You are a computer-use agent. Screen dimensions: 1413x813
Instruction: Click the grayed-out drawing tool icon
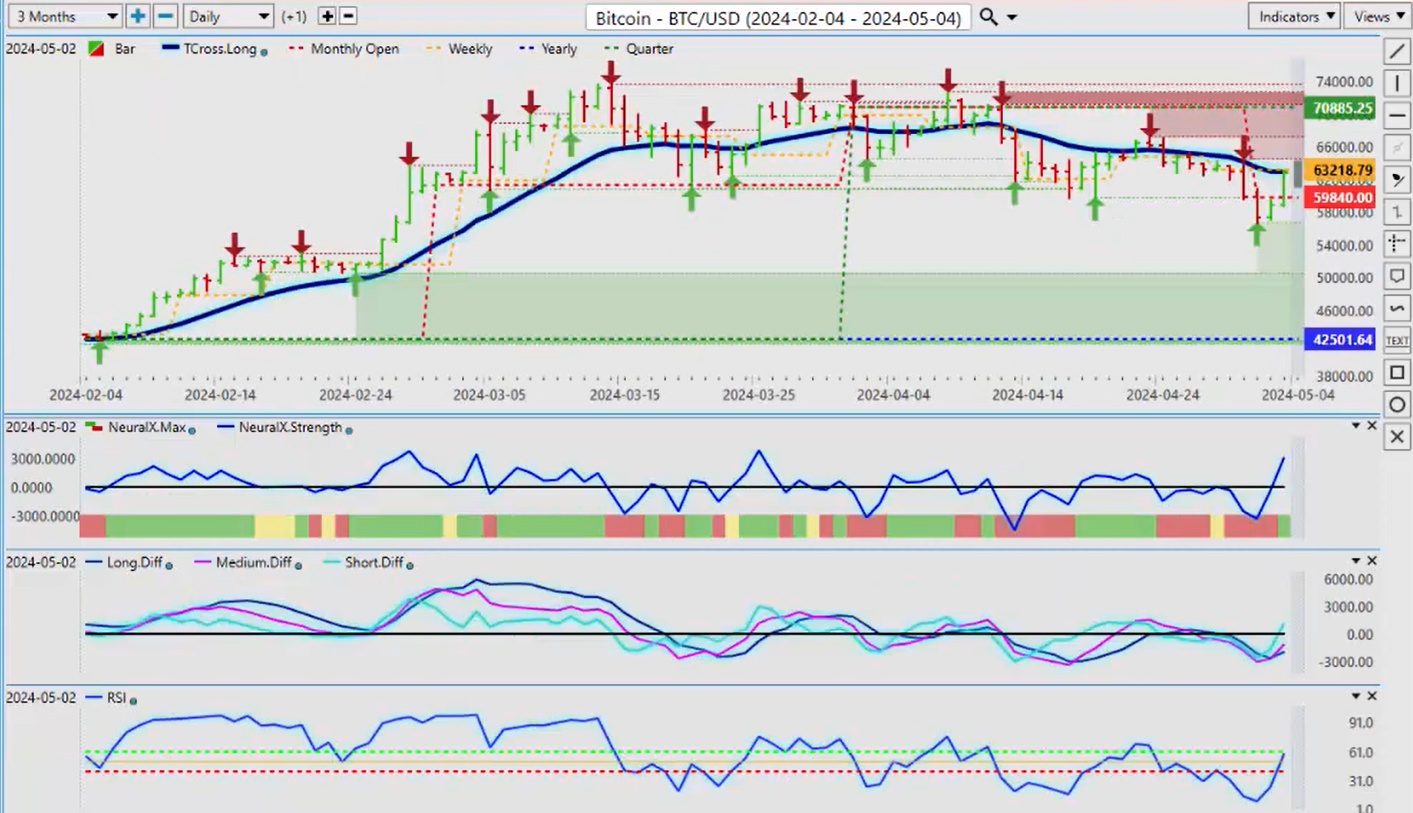click(1397, 147)
